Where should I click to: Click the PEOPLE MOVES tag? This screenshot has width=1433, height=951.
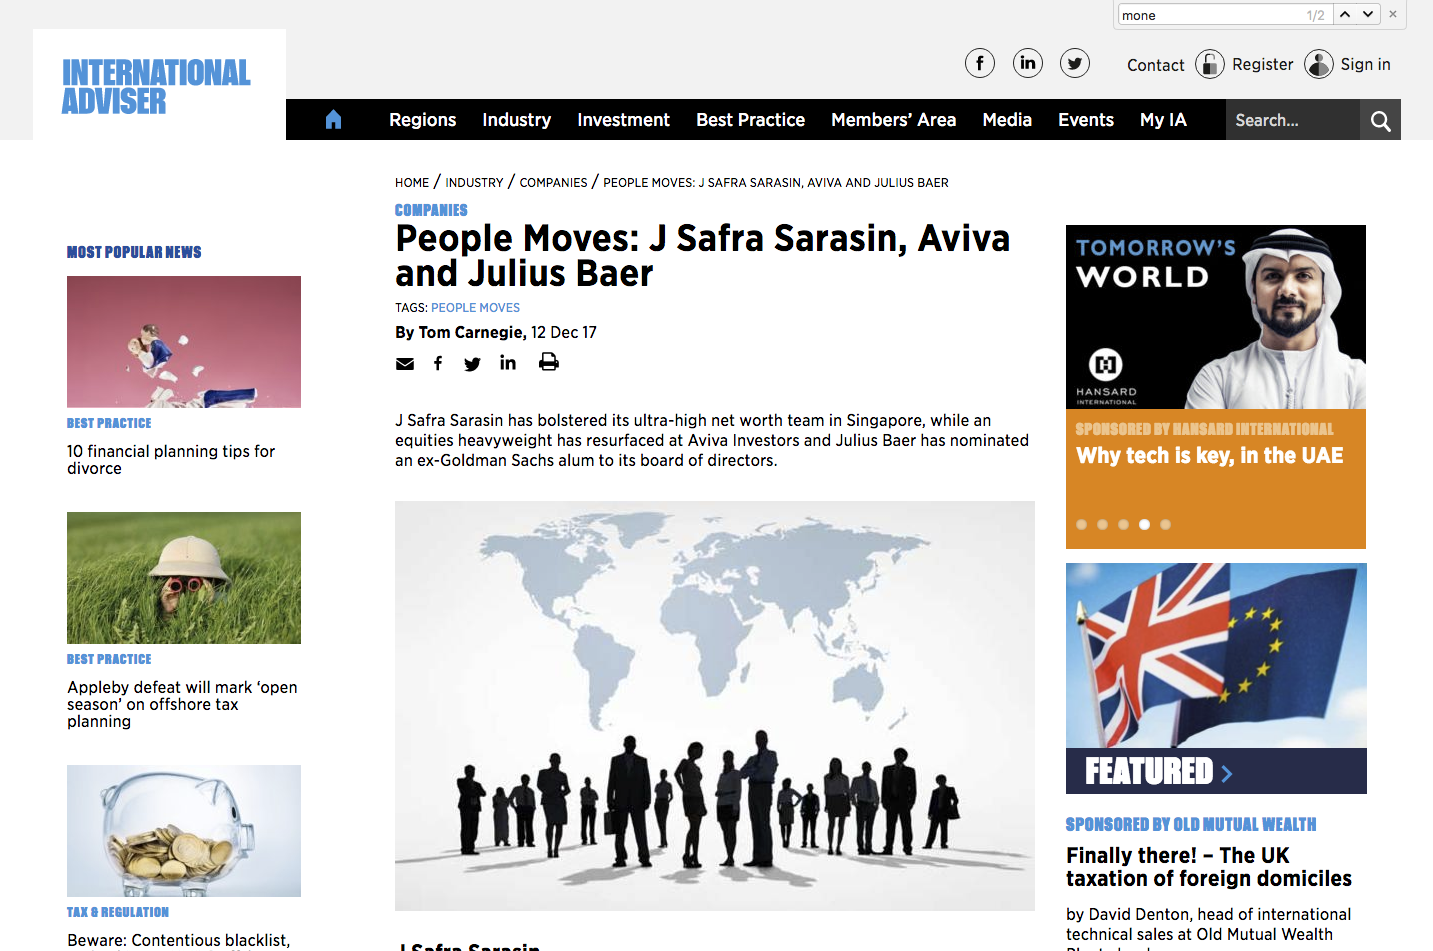[475, 308]
